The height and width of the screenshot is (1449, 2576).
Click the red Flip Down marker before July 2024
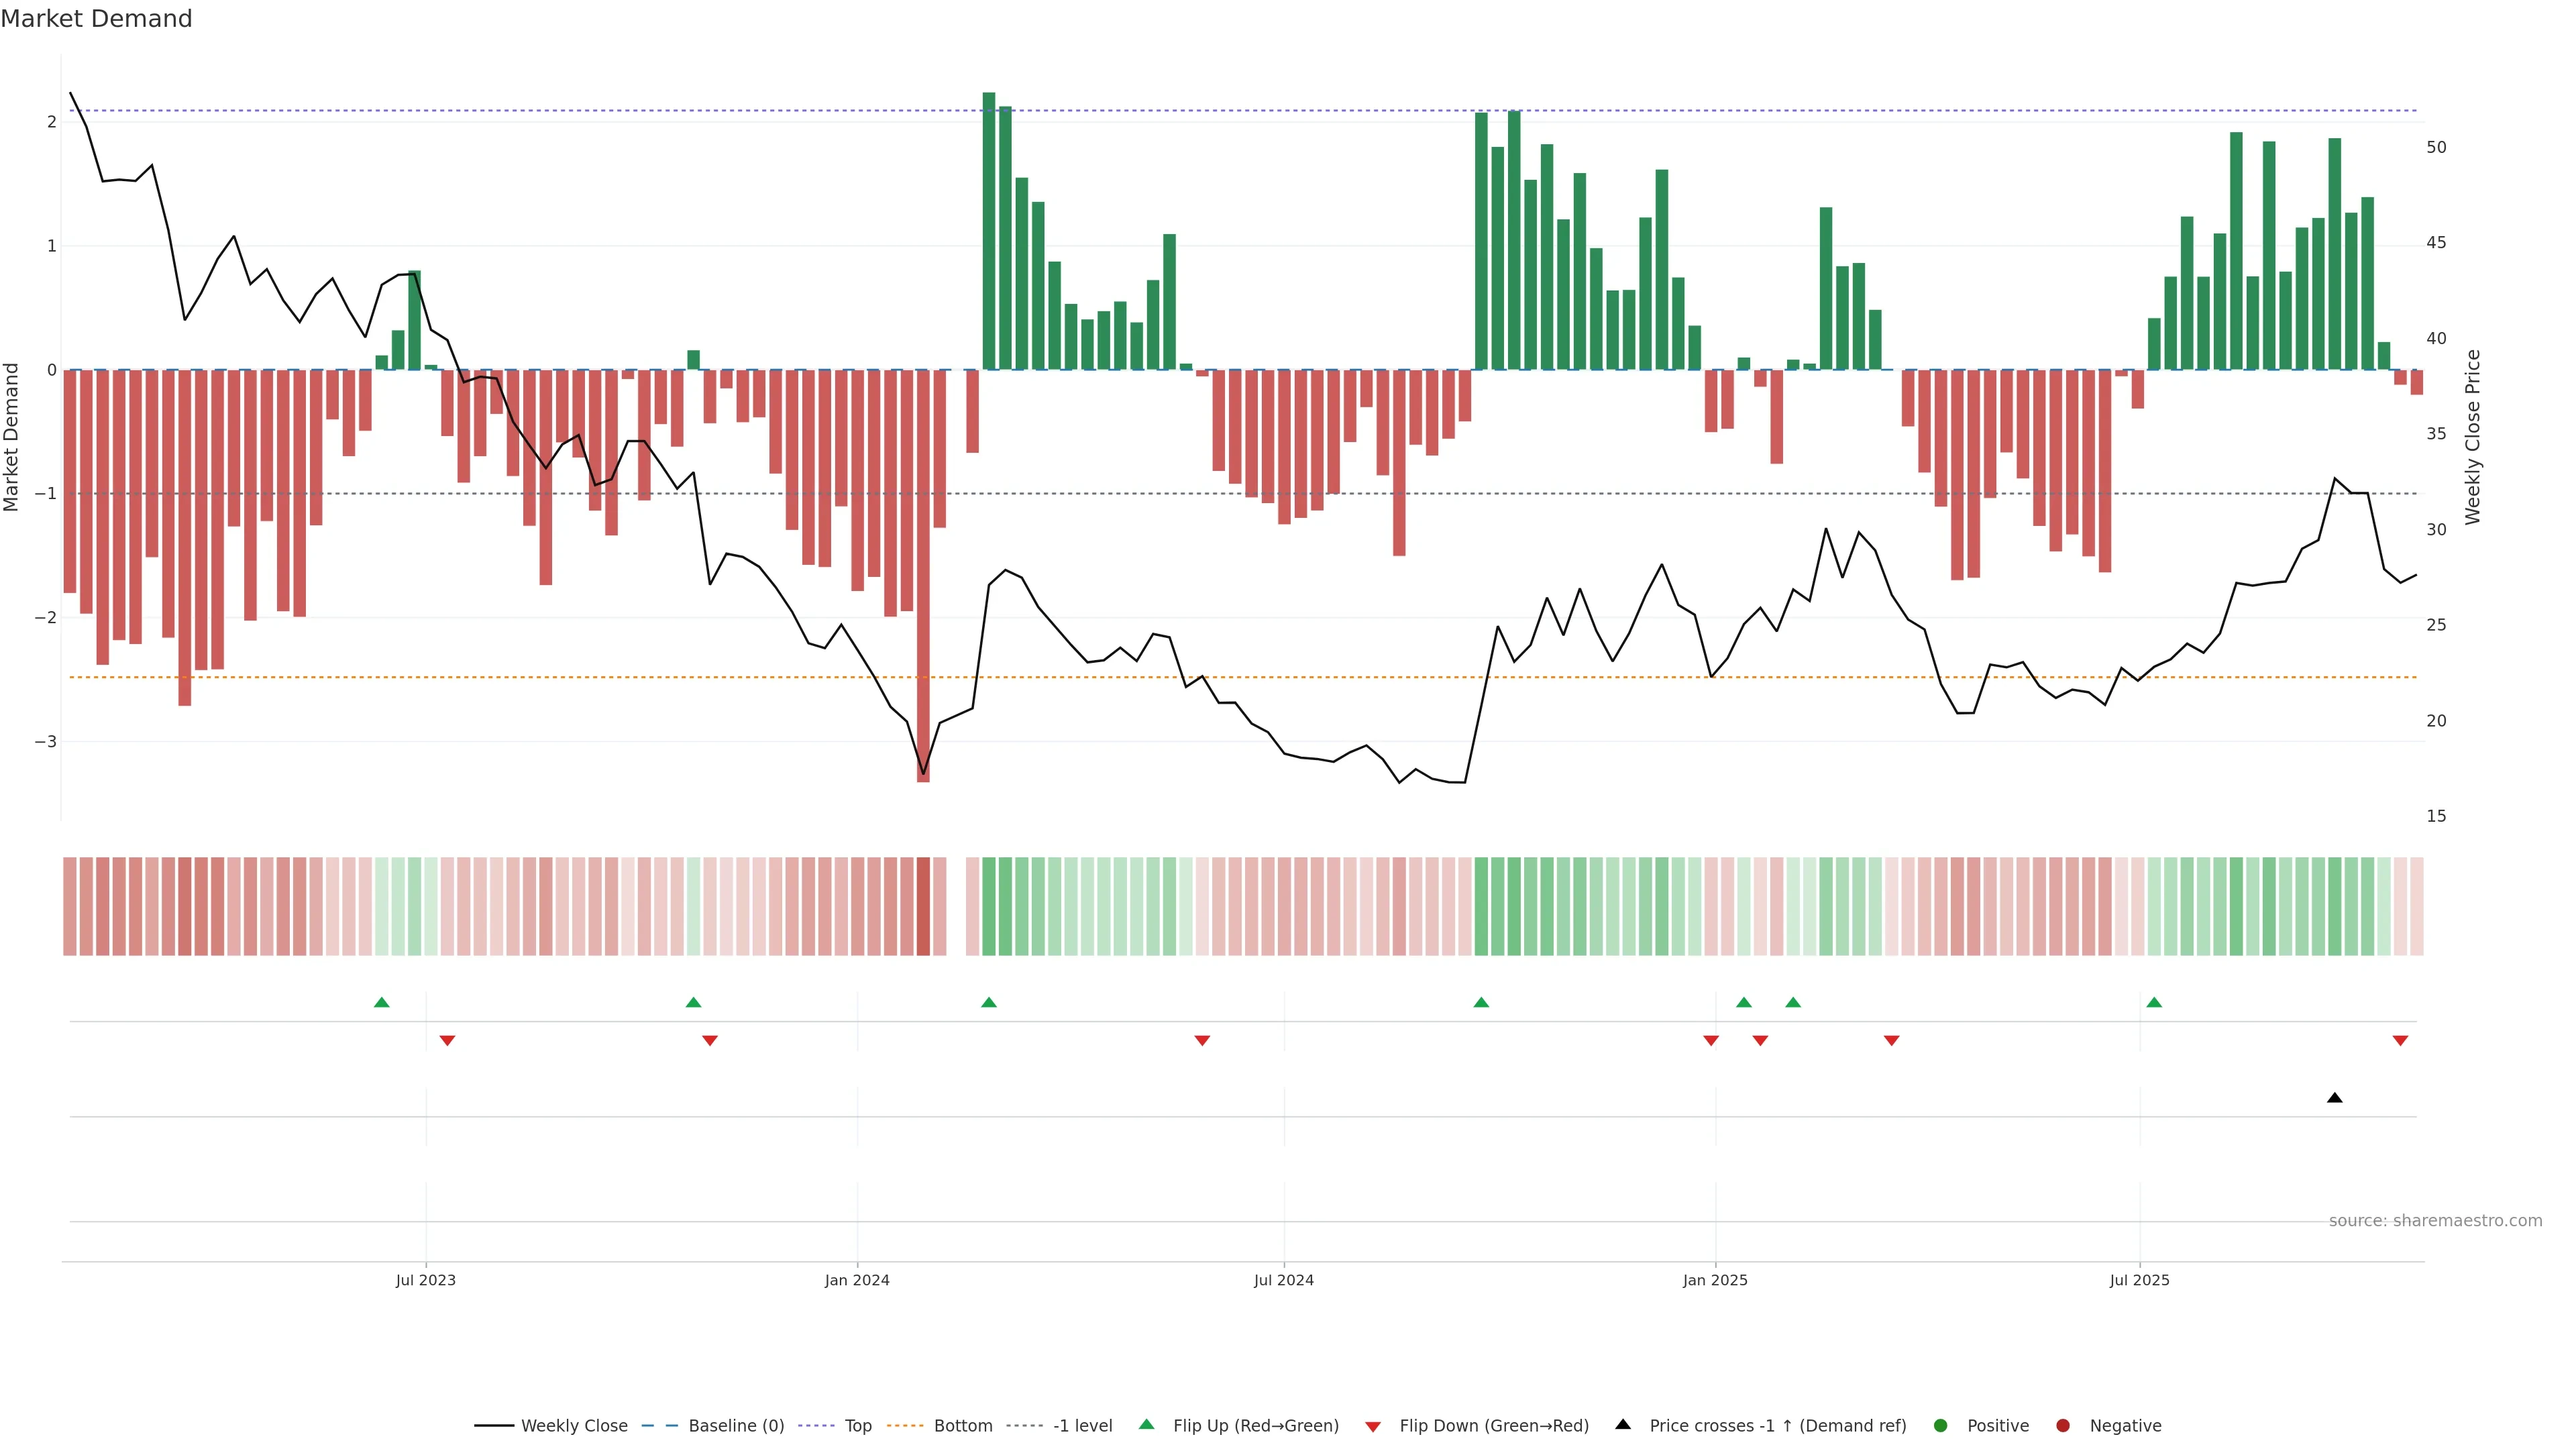[1202, 1041]
